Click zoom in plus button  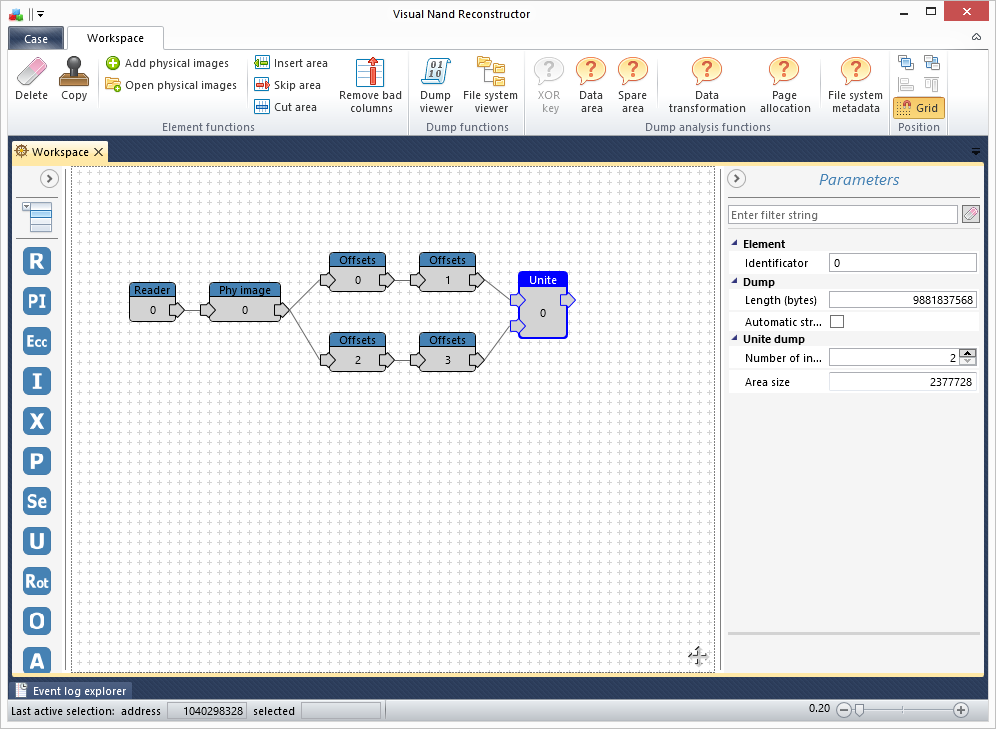pyautogui.click(x=961, y=710)
